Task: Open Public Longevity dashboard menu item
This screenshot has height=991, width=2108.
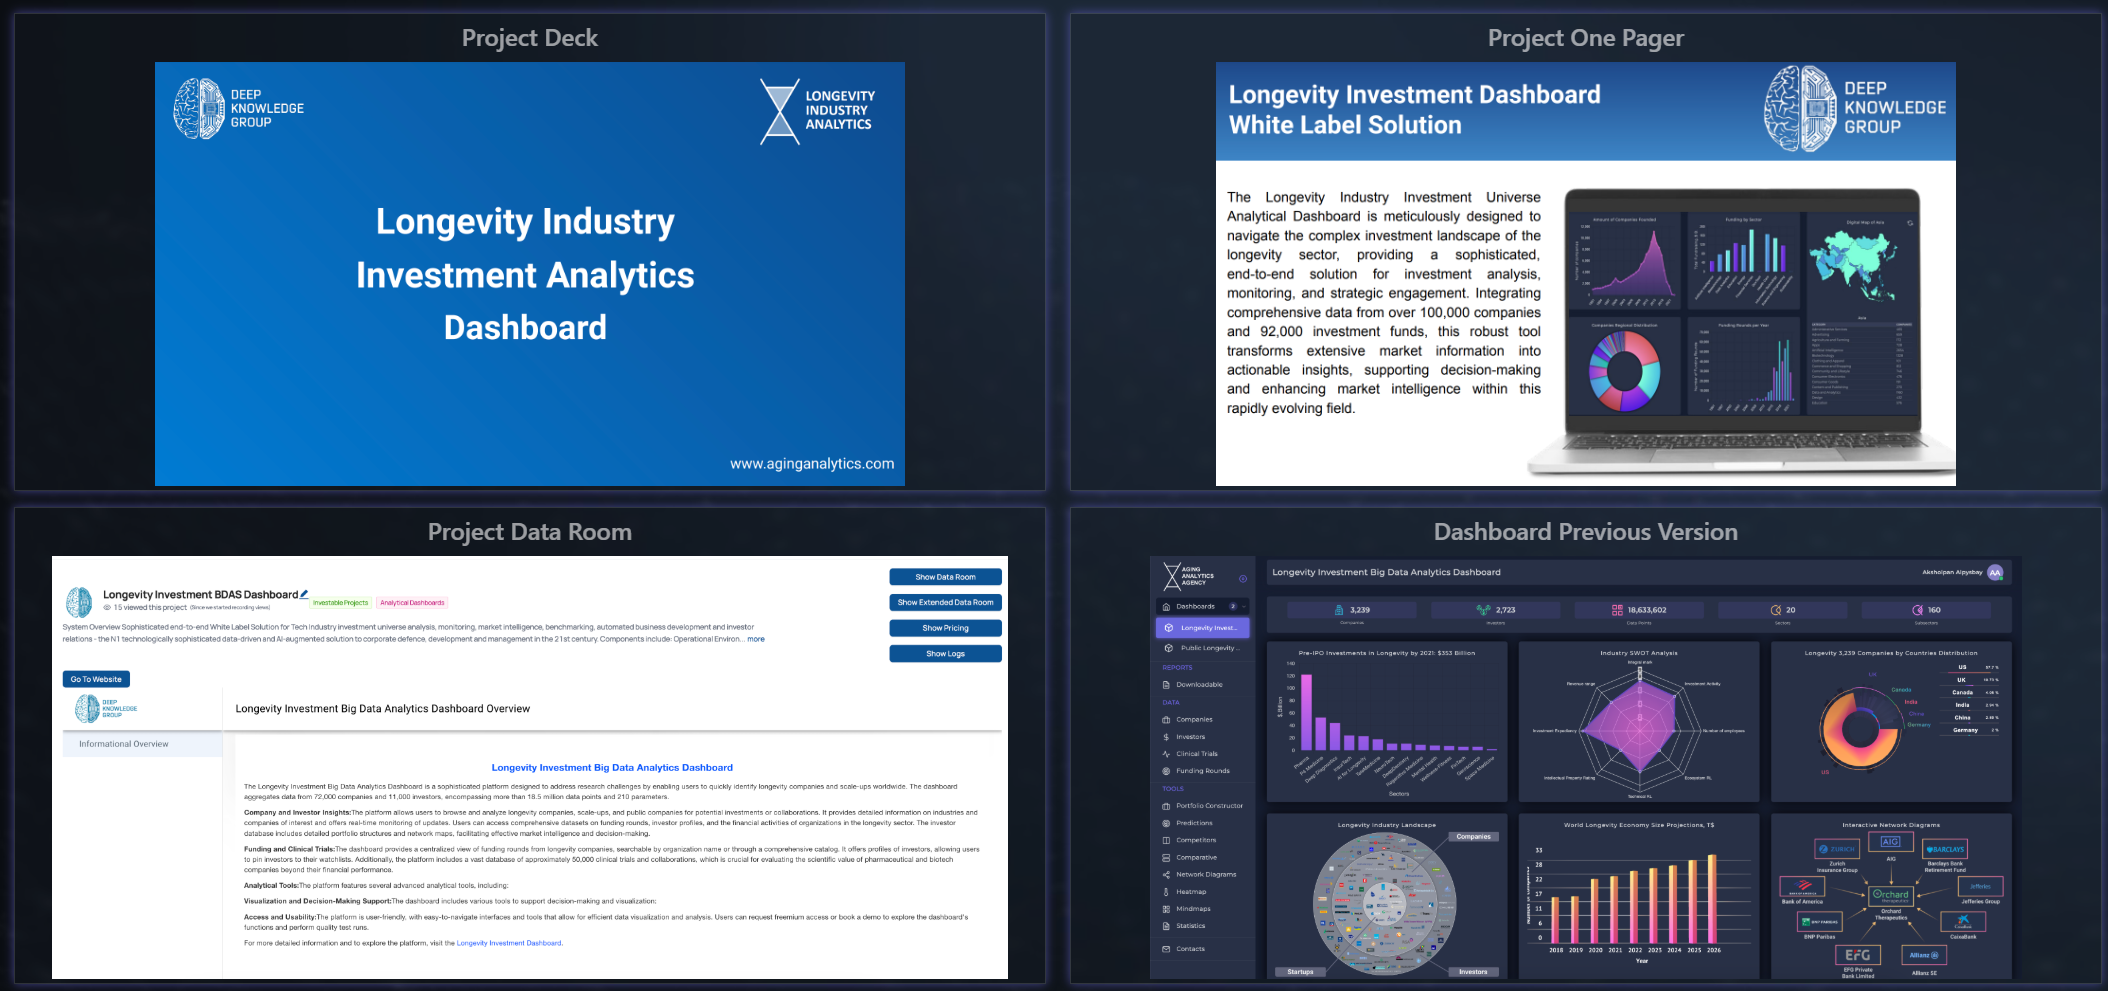Action: pyautogui.click(x=1209, y=648)
